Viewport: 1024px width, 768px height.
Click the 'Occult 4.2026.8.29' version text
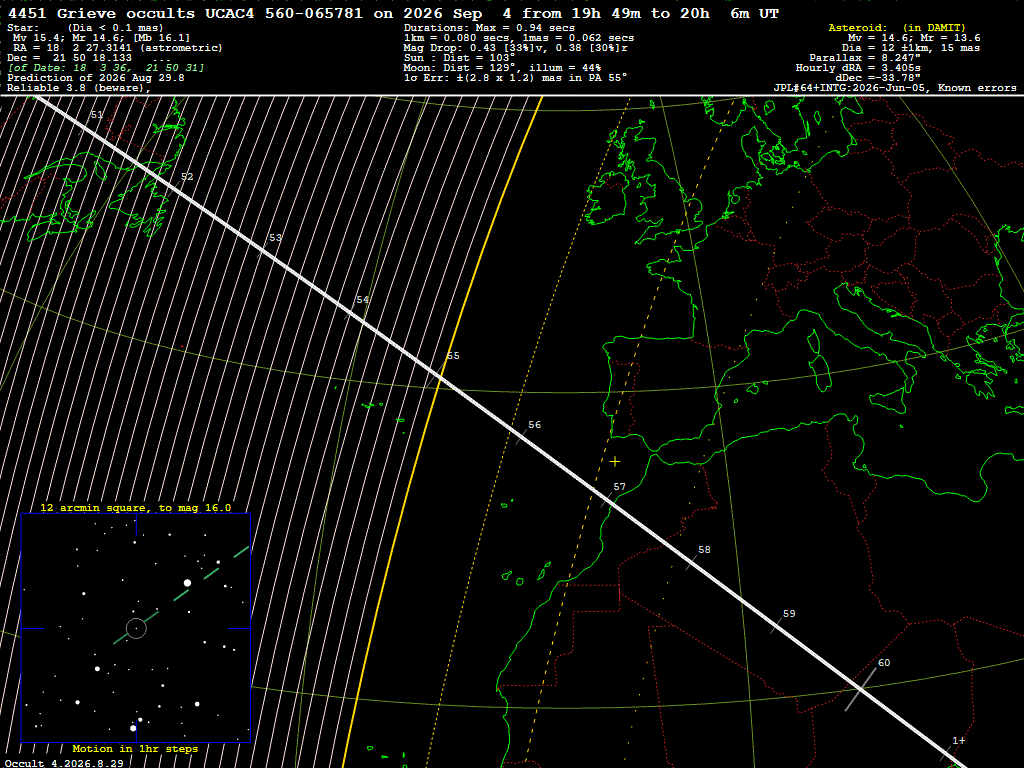[64, 763]
